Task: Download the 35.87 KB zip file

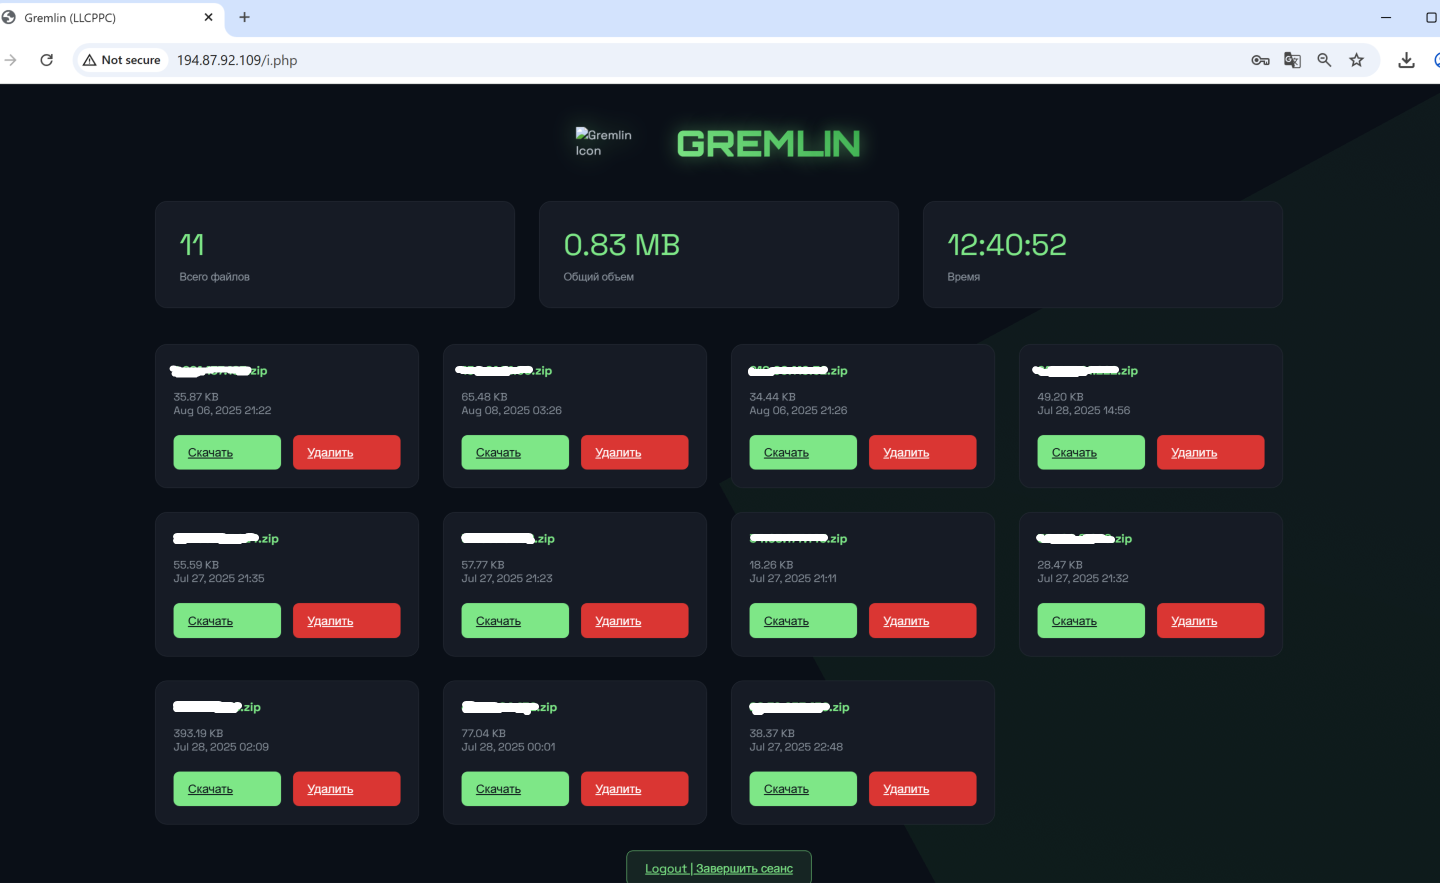Action: (x=227, y=452)
